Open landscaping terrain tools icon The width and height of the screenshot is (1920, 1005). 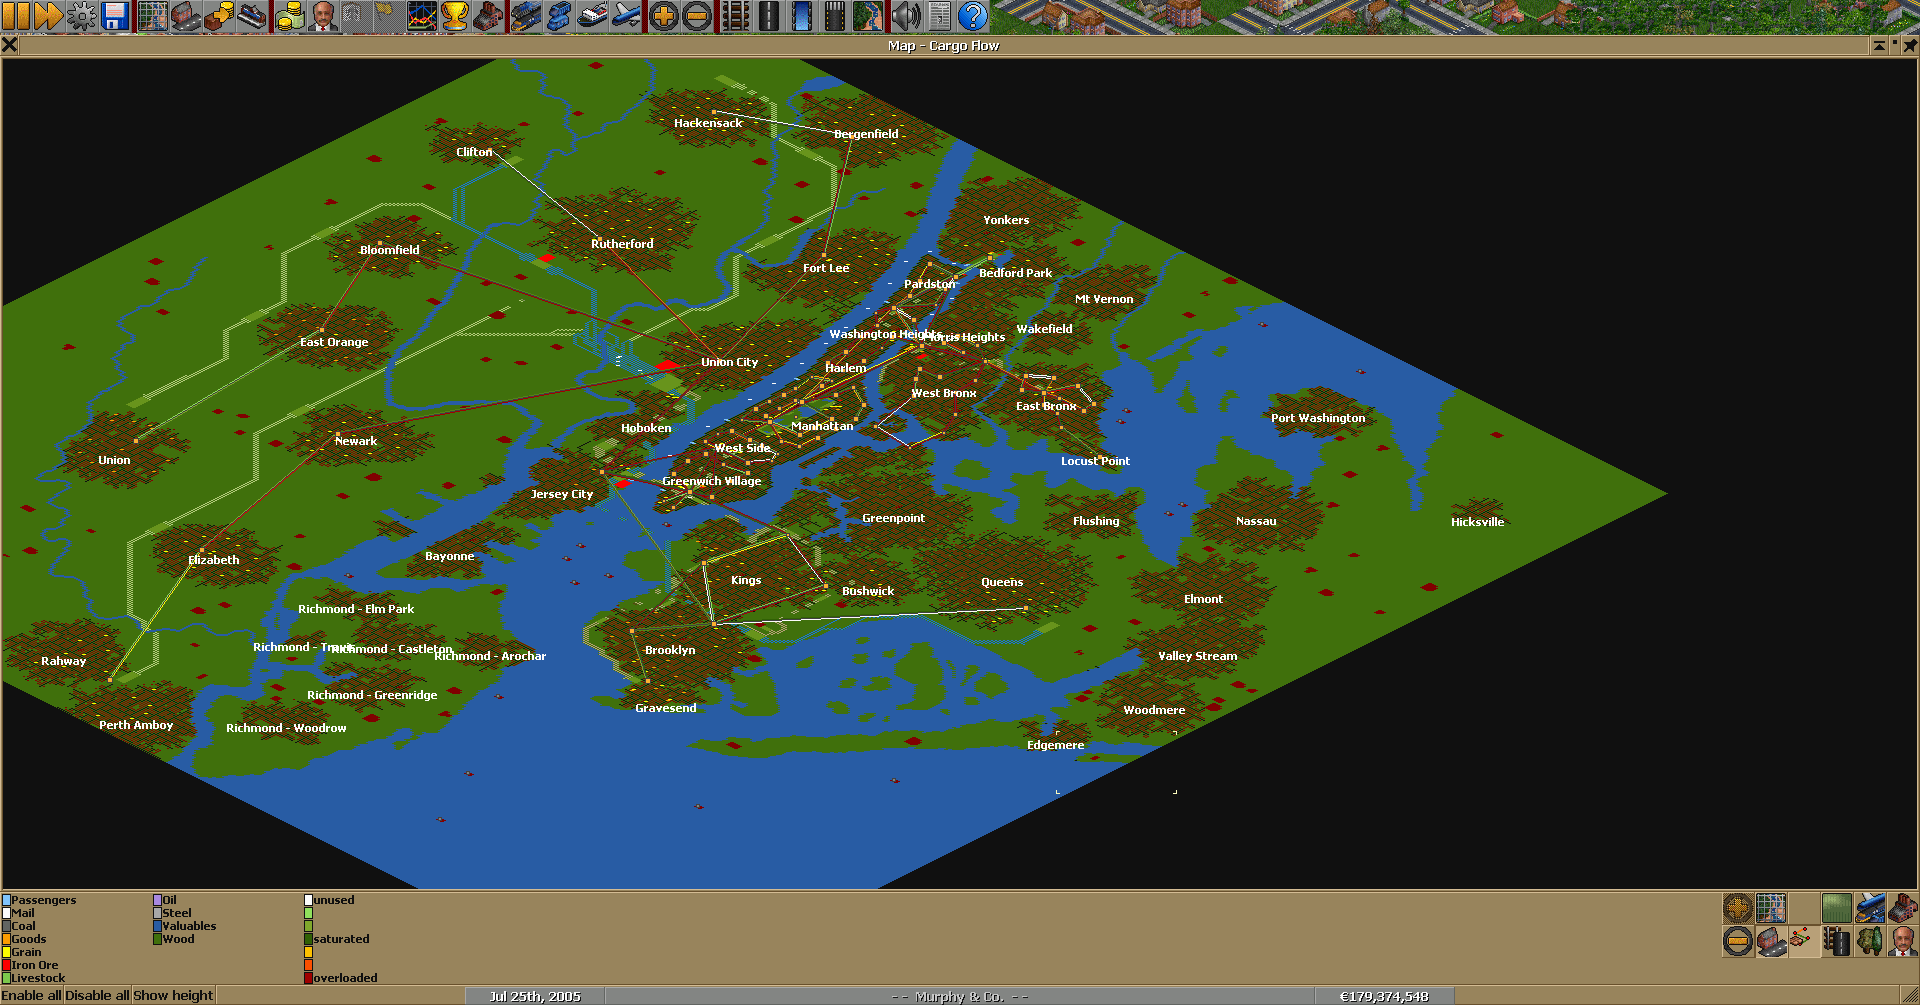[x=868, y=16]
